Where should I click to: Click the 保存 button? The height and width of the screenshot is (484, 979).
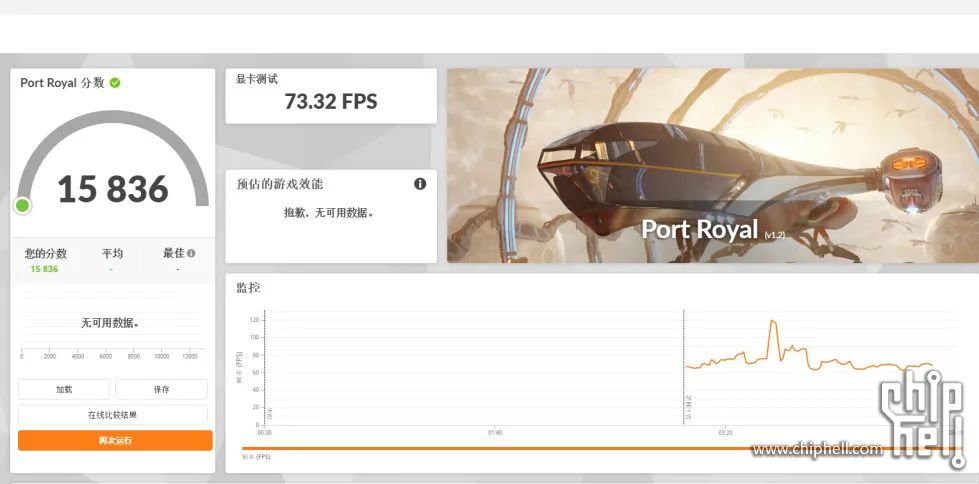pyautogui.click(x=162, y=389)
